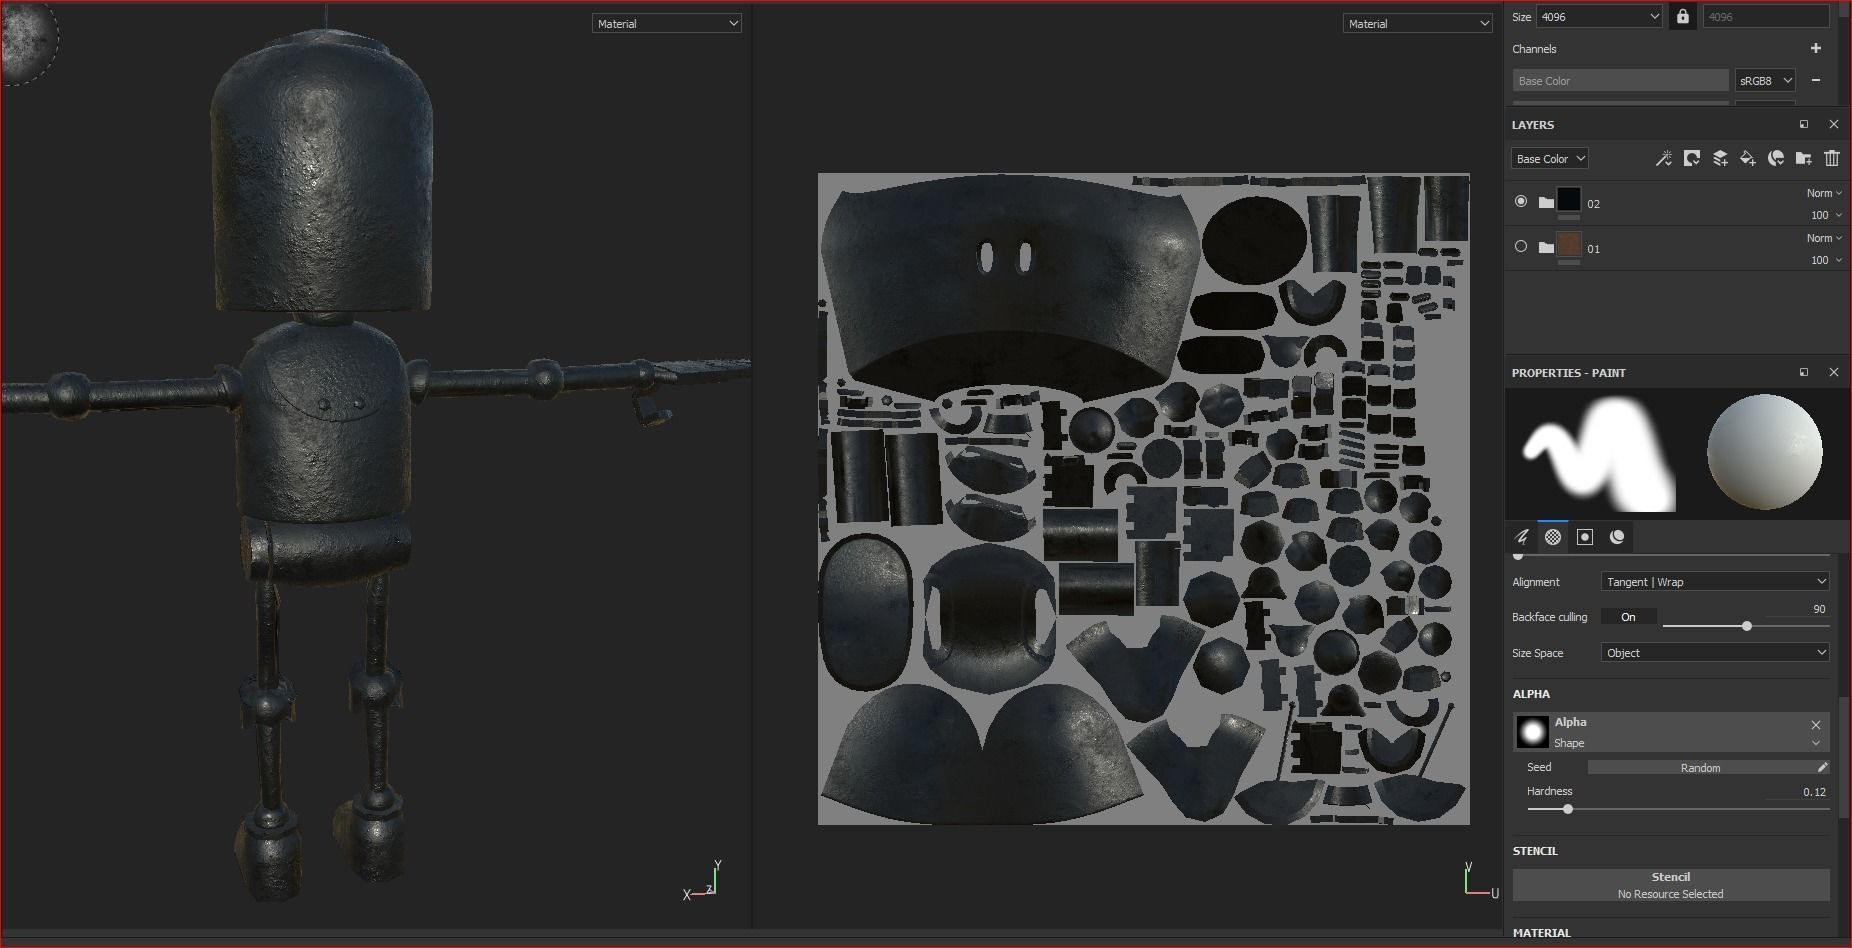Toggle visibility of layer 01
The image size is (1852, 948).
coord(1521,246)
